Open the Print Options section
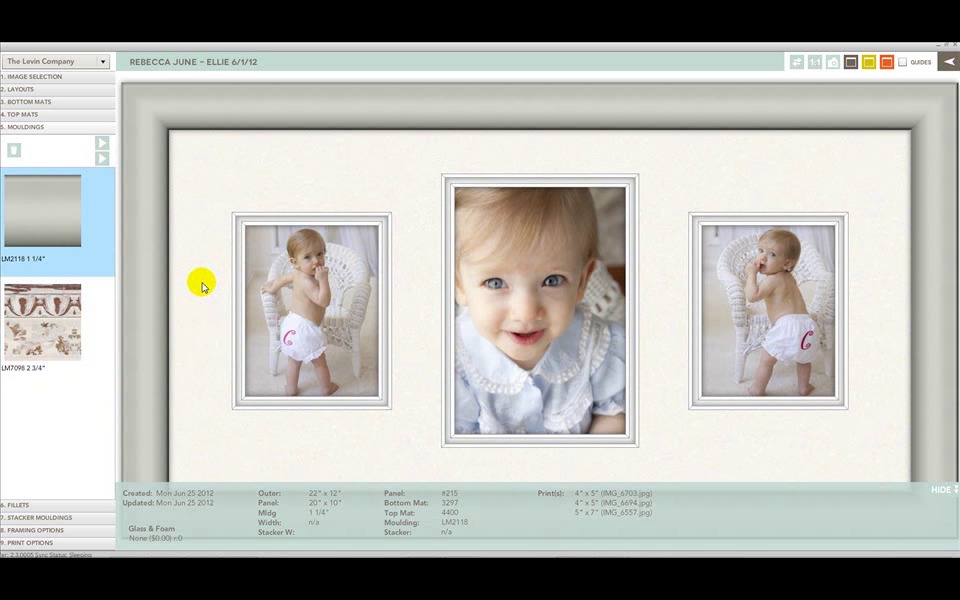This screenshot has height=600, width=960. pos(57,543)
